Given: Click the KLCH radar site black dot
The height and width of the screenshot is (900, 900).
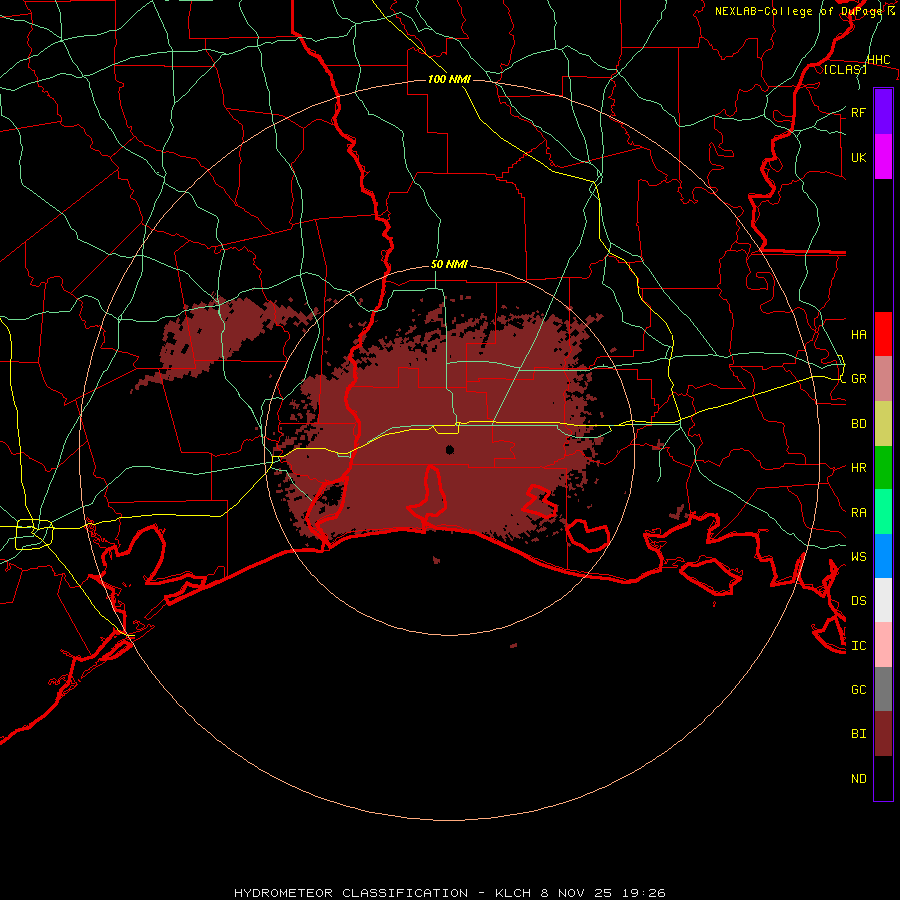Looking at the screenshot, I should (449, 449).
